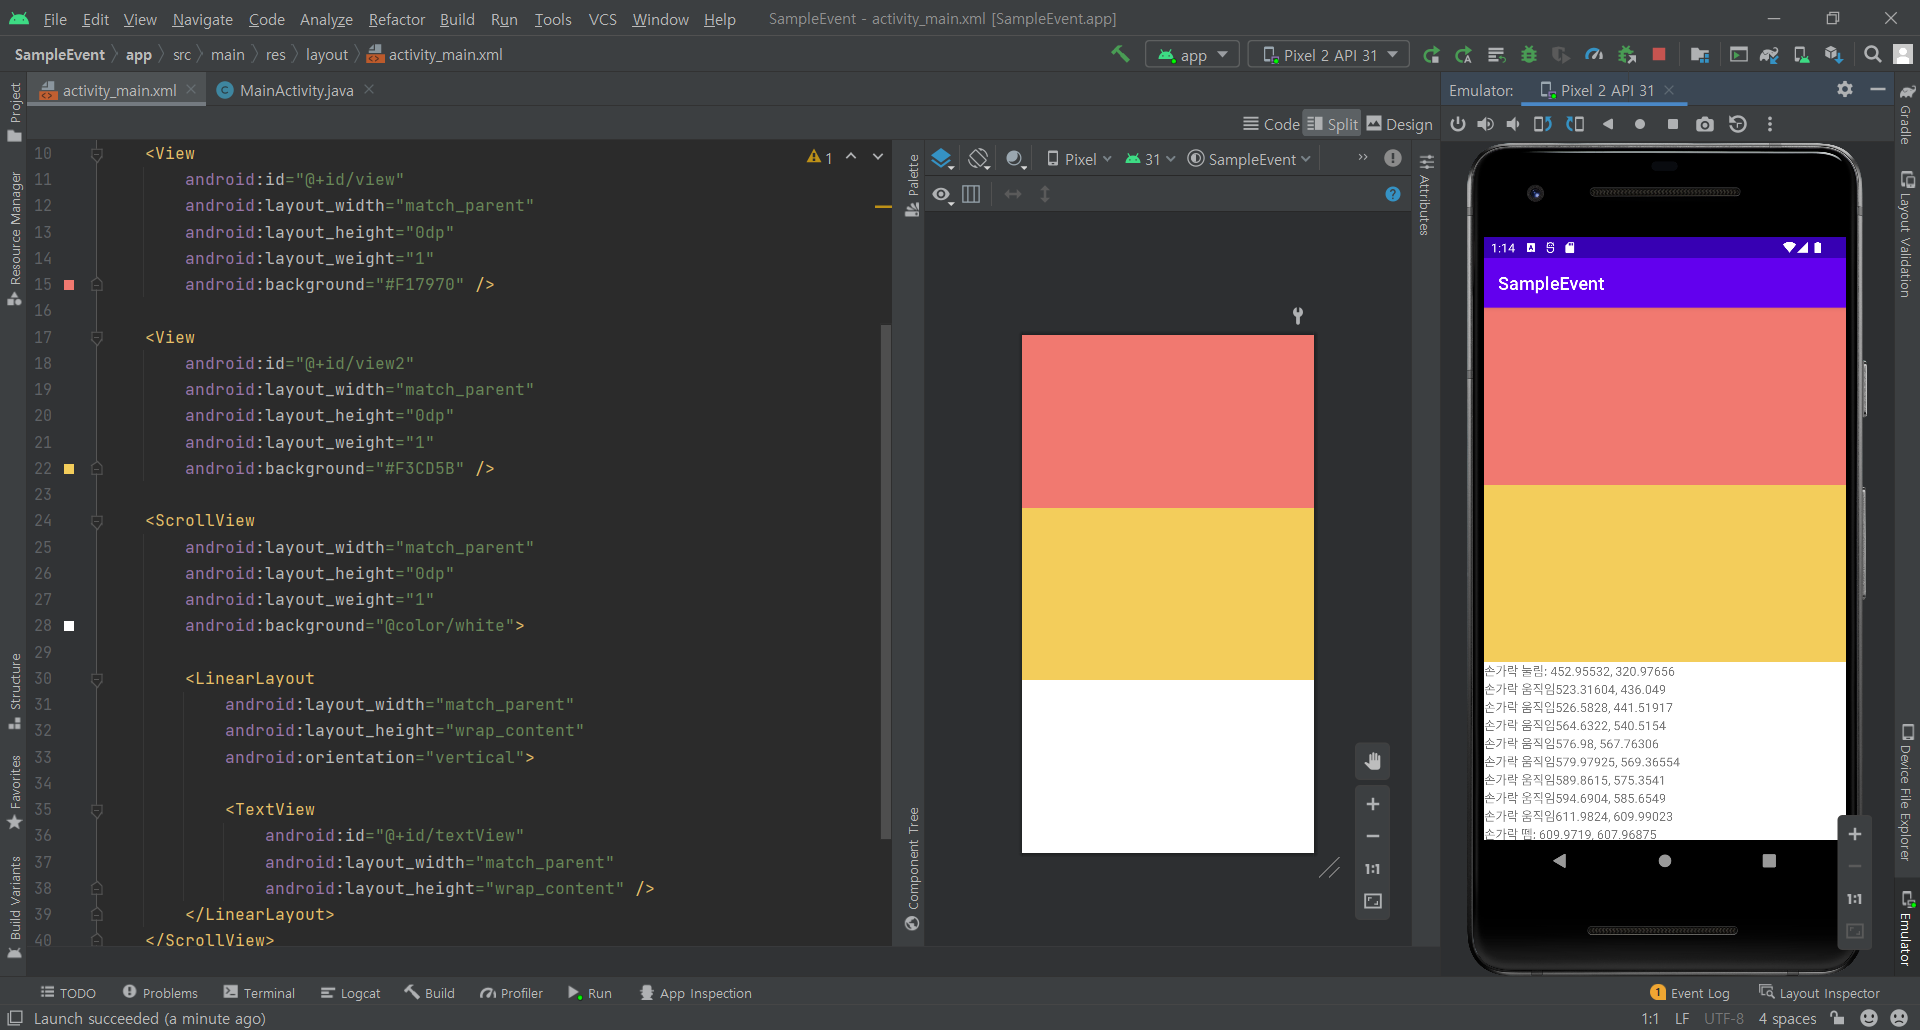Screen dimensions: 1920x1030
Task: Open the Night Mode dropdown
Action: [x=1016, y=158]
